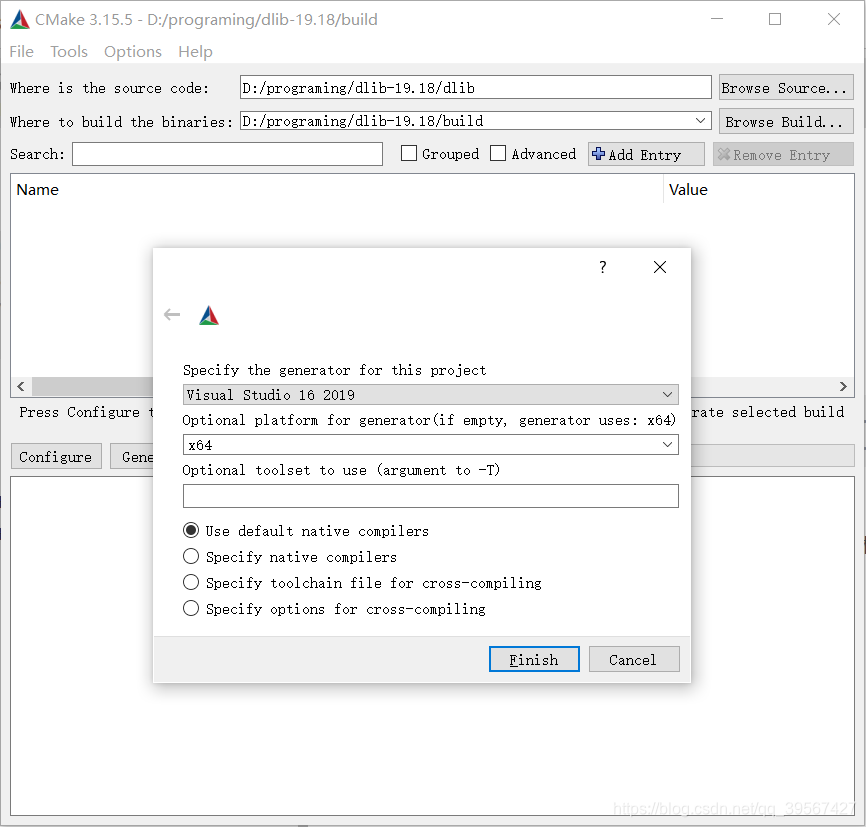Select Specify toolchain file for cross-compiling
The width and height of the screenshot is (866, 827).
tap(191, 582)
